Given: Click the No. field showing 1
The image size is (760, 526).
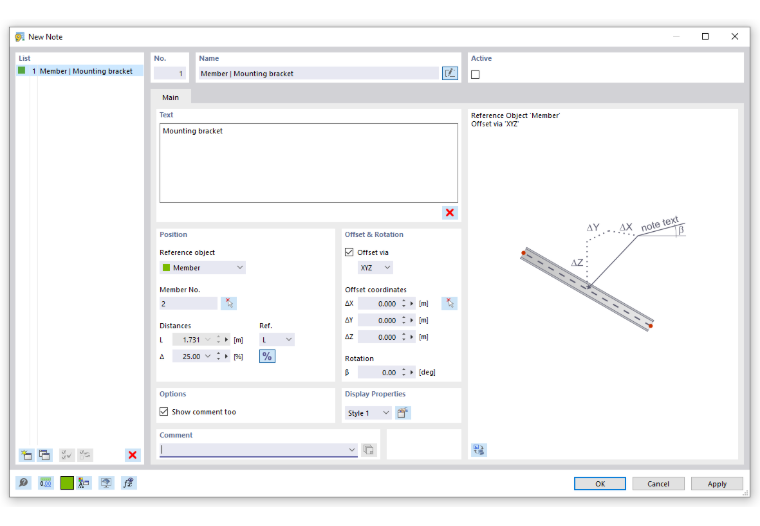Looking at the screenshot, I should pyautogui.click(x=170, y=73).
